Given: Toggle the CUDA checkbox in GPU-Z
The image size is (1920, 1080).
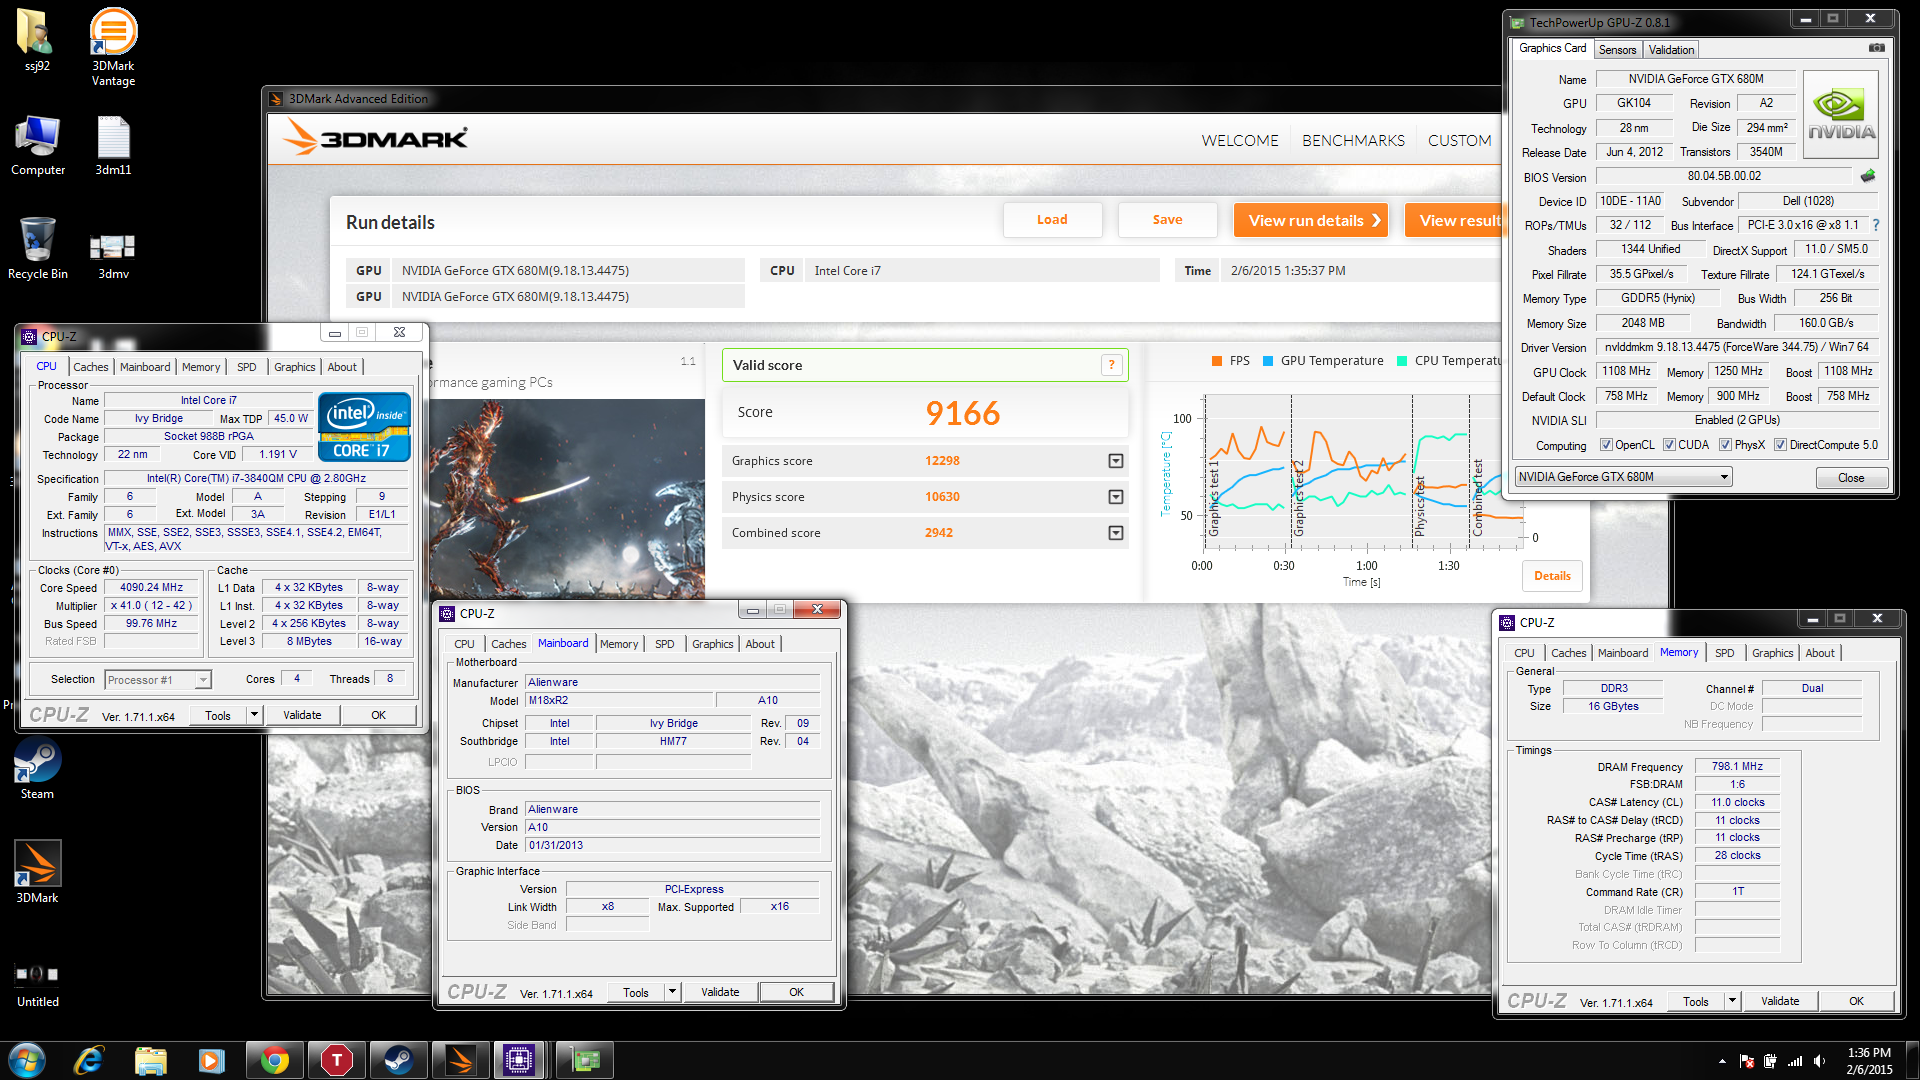Looking at the screenshot, I should click(1669, 445).
